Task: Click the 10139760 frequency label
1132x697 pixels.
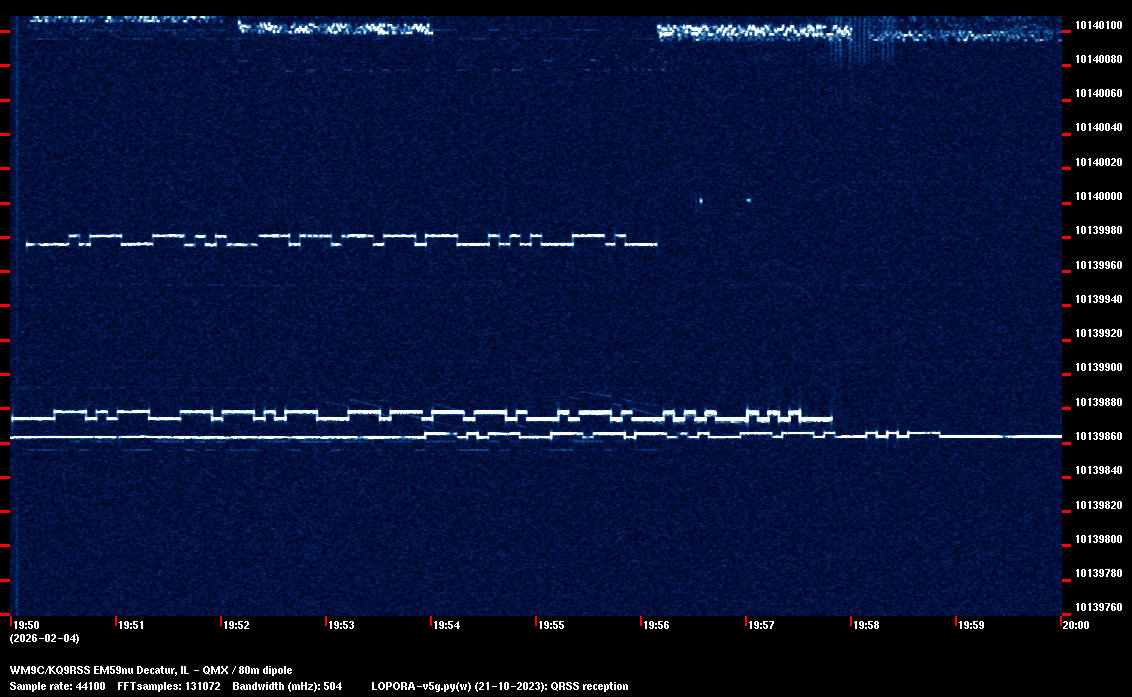Action: pyautogui.click(x=1097, y=607)
